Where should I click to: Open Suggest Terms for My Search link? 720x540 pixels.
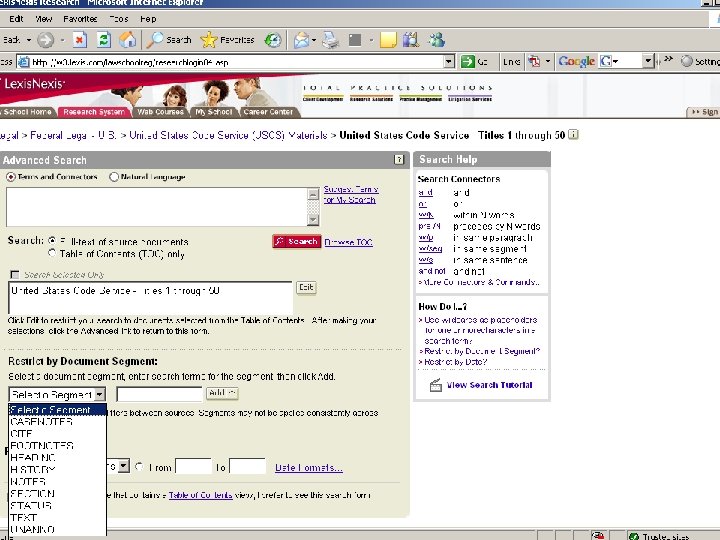(x=351, y=194)
